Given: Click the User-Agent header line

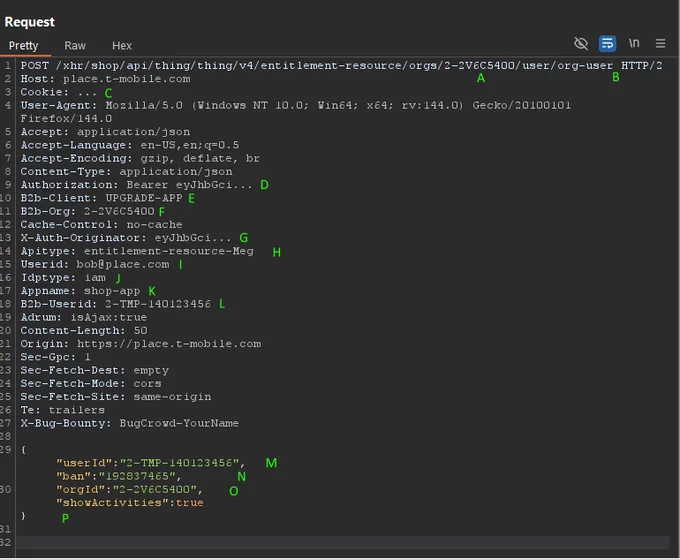Looking at the screenshot, I should (x=295, y=105).
